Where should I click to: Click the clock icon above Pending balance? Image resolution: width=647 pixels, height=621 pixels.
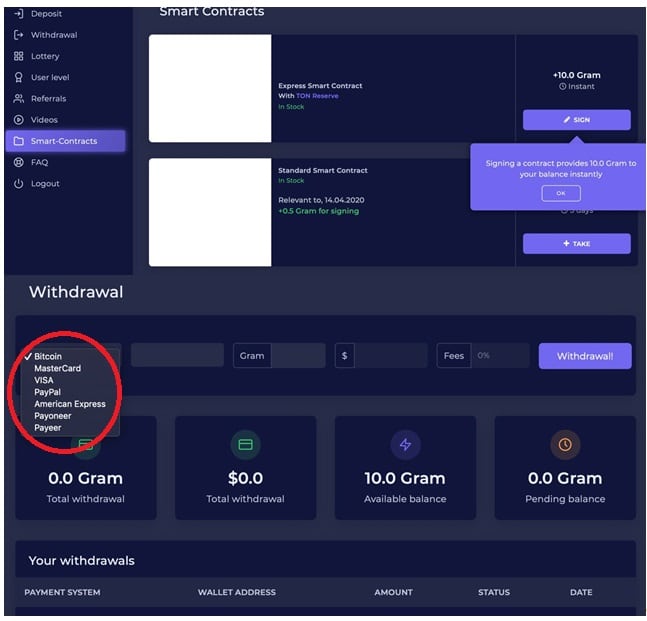coord(565,445)
